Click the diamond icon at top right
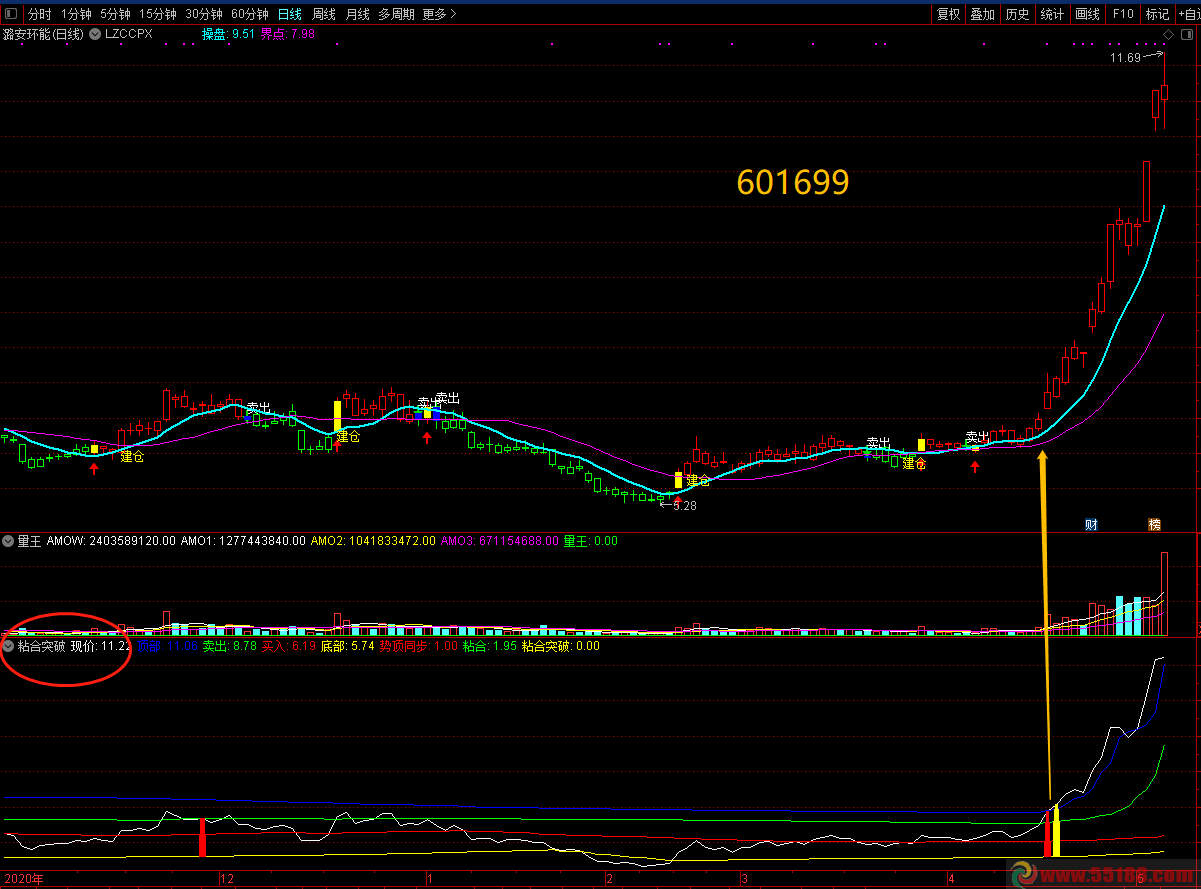This screenshot has height=889, width=1201. click(x=1167, y=34)
